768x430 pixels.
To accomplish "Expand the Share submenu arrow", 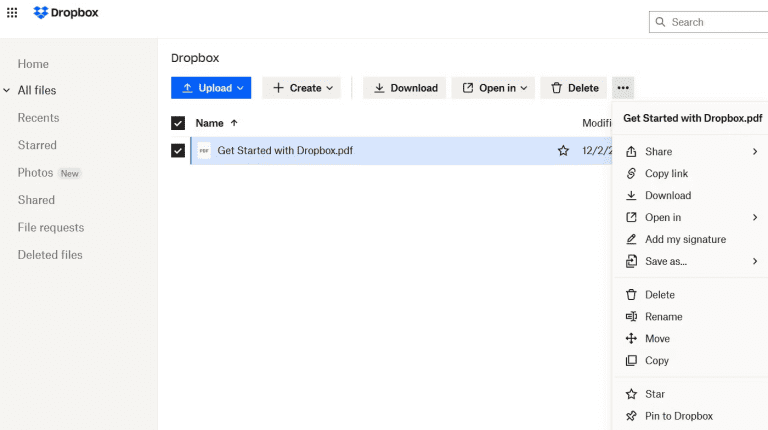I will click(755, 151).
